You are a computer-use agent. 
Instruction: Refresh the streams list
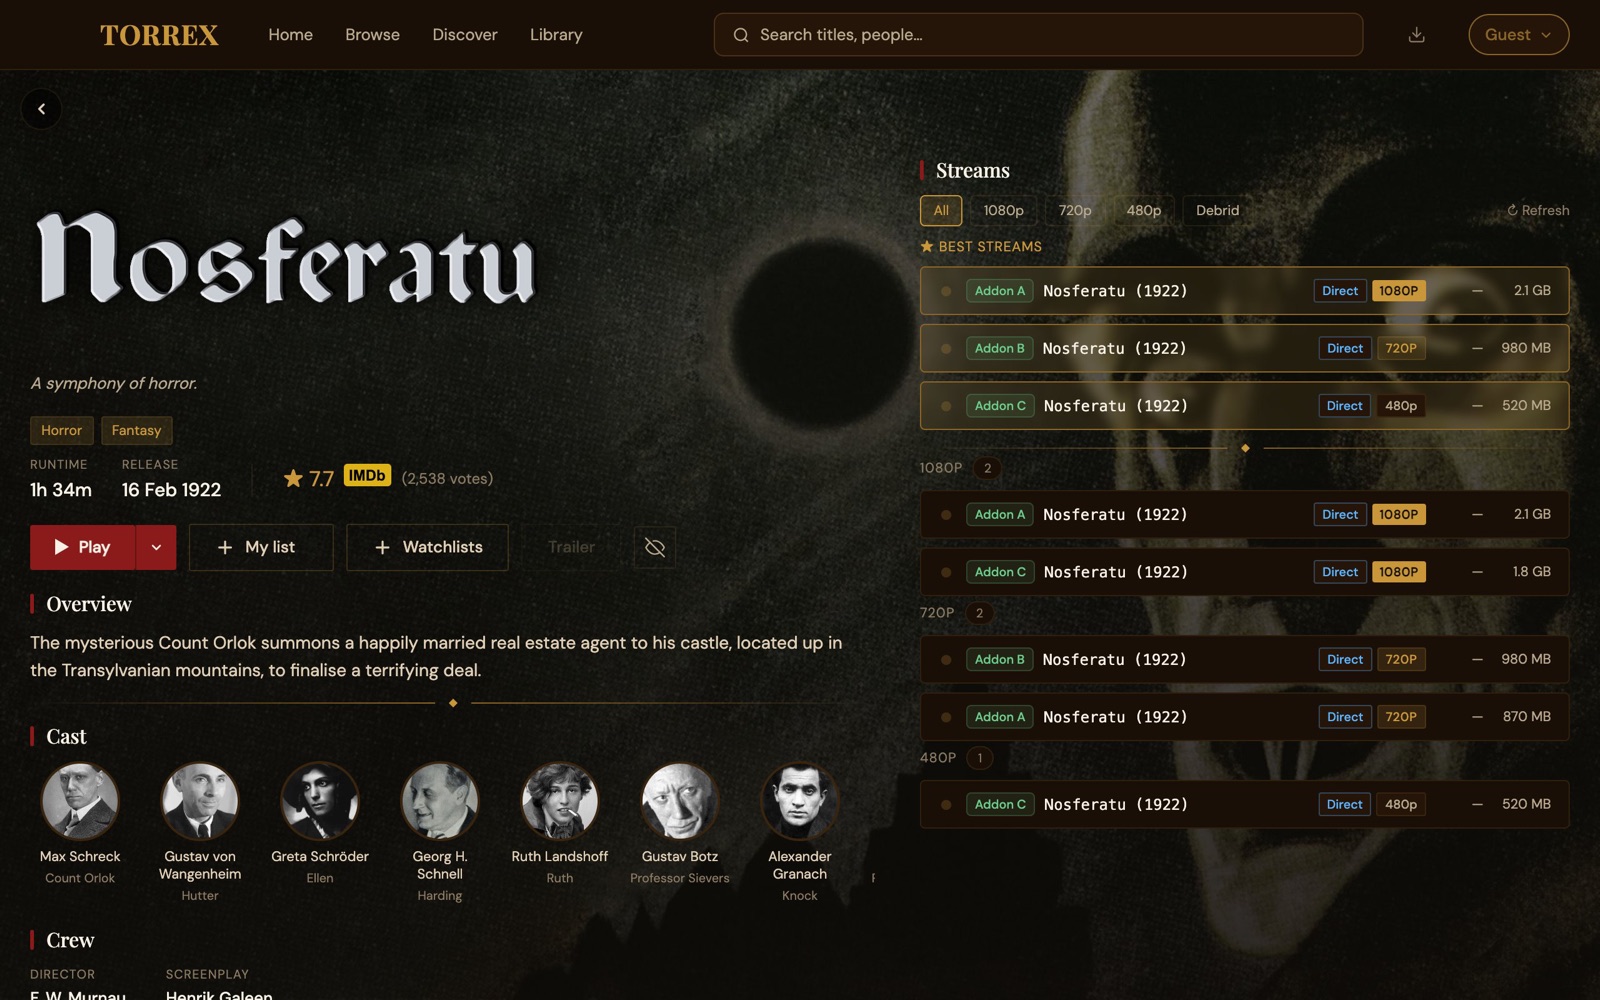[x=1538, y=210]
